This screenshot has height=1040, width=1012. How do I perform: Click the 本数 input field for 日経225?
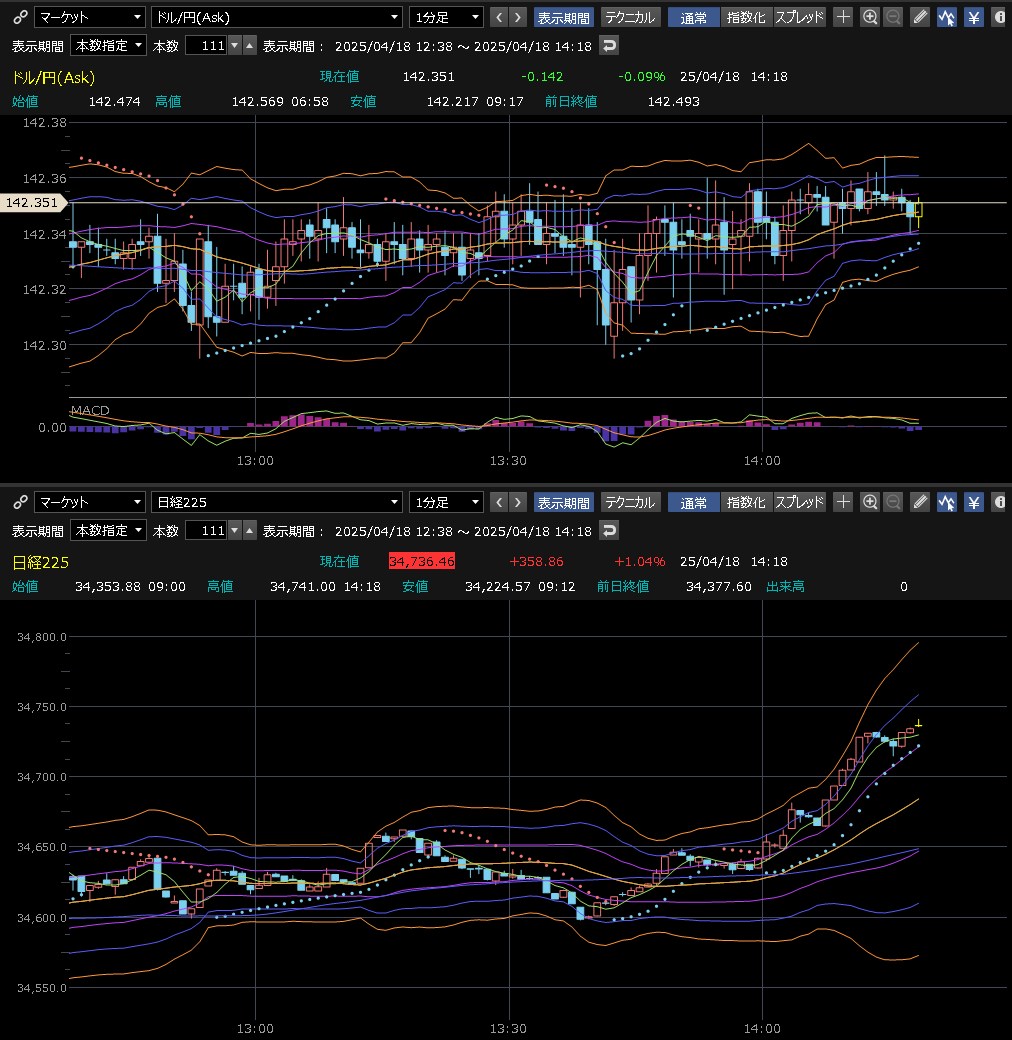(x=206, y=531)
